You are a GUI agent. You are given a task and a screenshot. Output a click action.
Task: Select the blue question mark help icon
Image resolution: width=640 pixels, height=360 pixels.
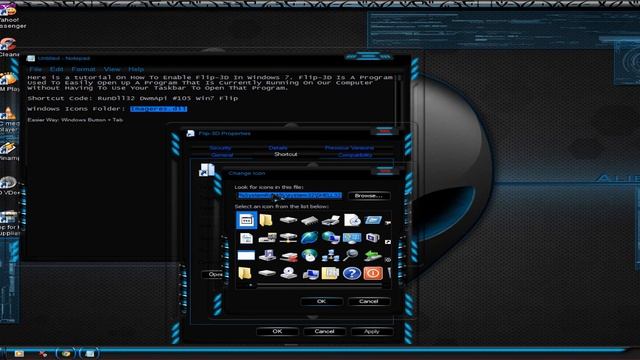[x=352, y=273]
